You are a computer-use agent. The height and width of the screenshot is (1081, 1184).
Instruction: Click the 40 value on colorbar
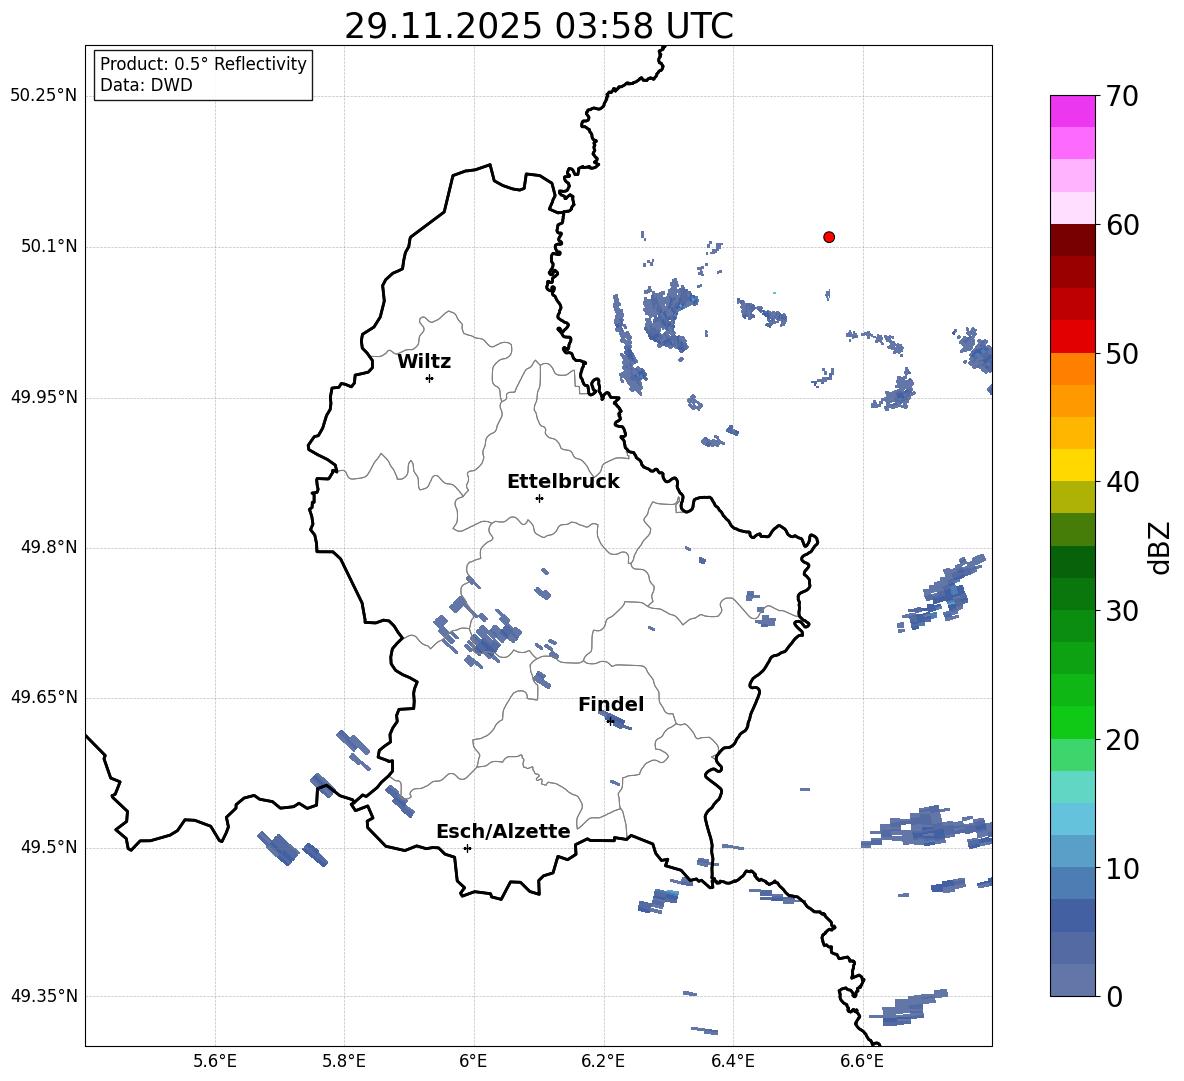coord(1122,482)
